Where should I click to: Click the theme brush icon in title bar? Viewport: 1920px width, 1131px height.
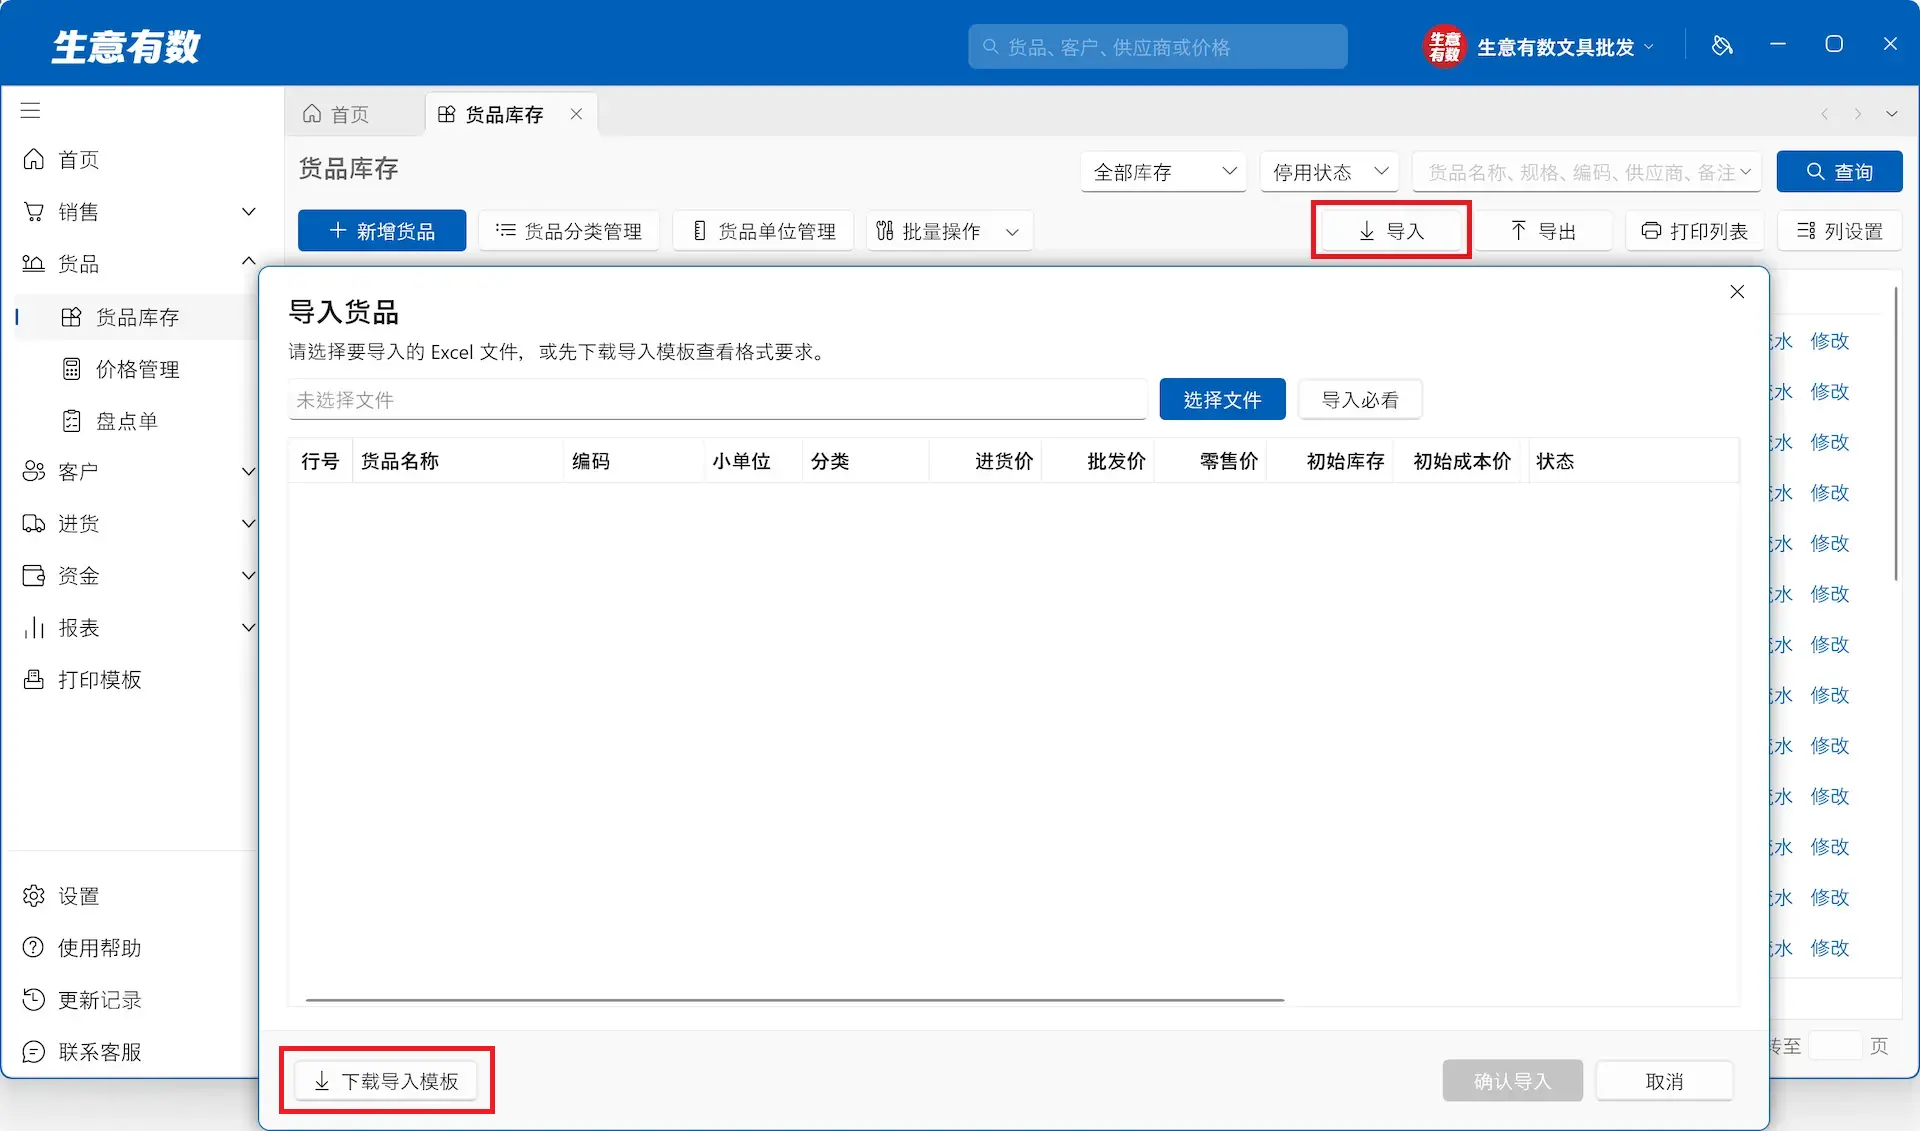pyautogui.click(x=1721, y=45)
